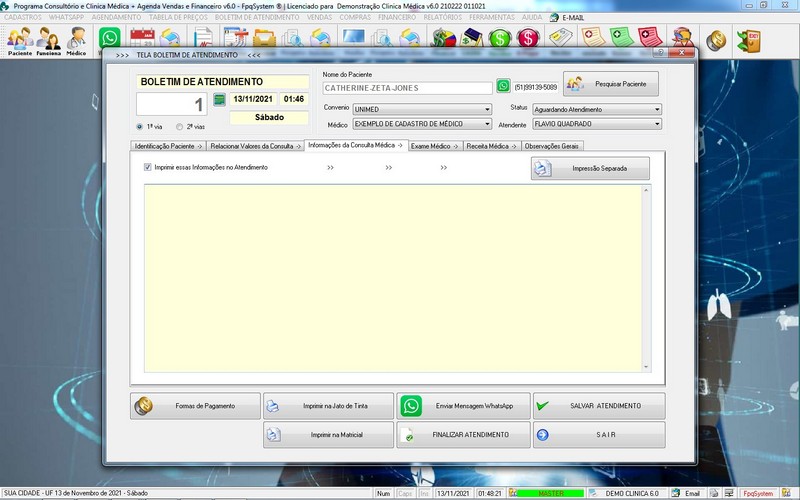Screen dimensions: 800x500
Task: Click the Funciona toolbar icon
Action: tap(48, 41)
